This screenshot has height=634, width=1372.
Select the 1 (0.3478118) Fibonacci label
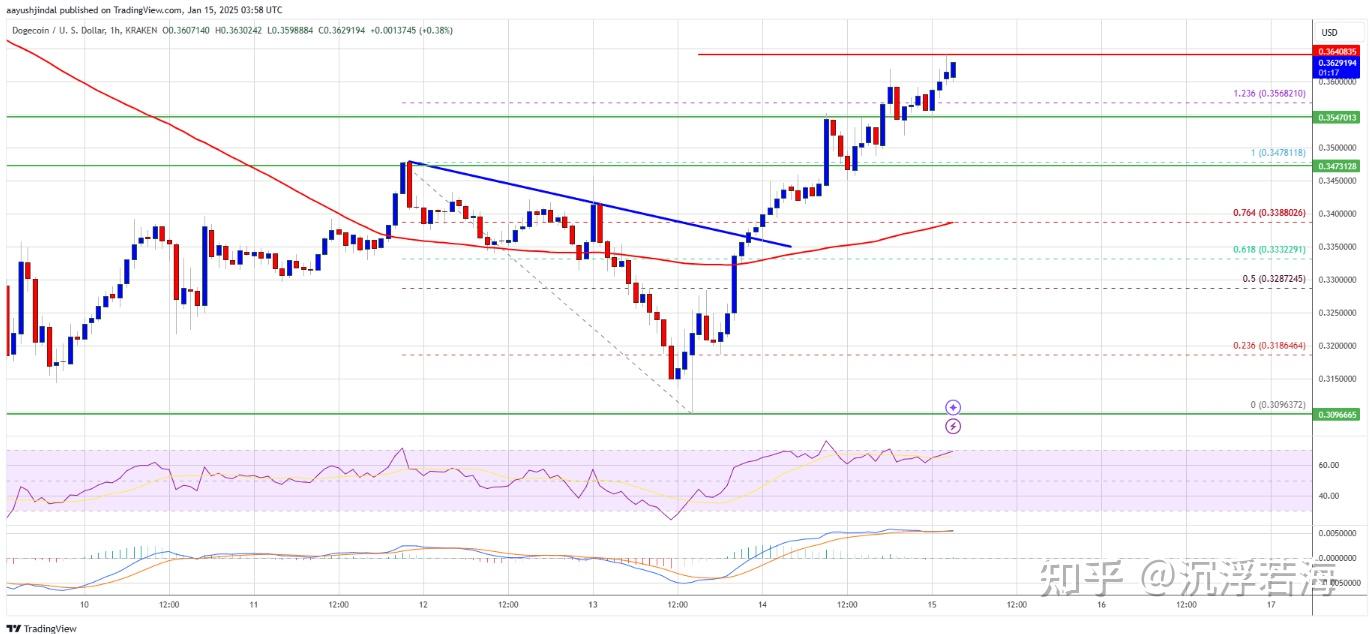pyautogui.click(x=1279, y=153)
